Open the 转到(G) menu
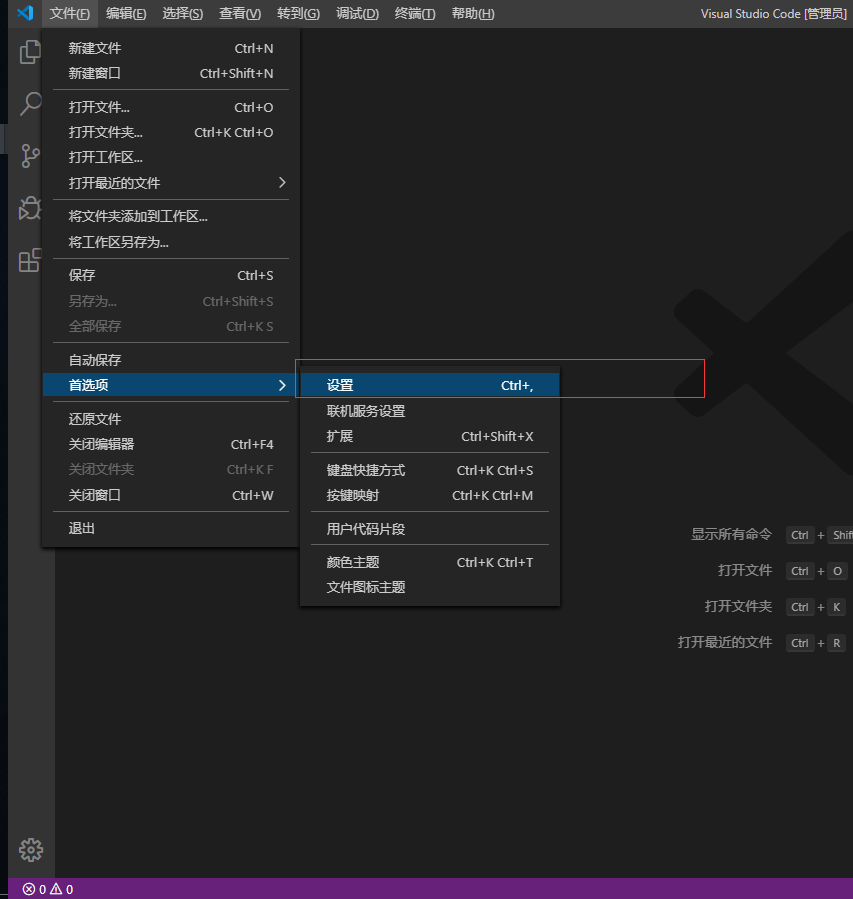Image resolution: width=853 pixels, height=899 pixels. coord(298,13)
